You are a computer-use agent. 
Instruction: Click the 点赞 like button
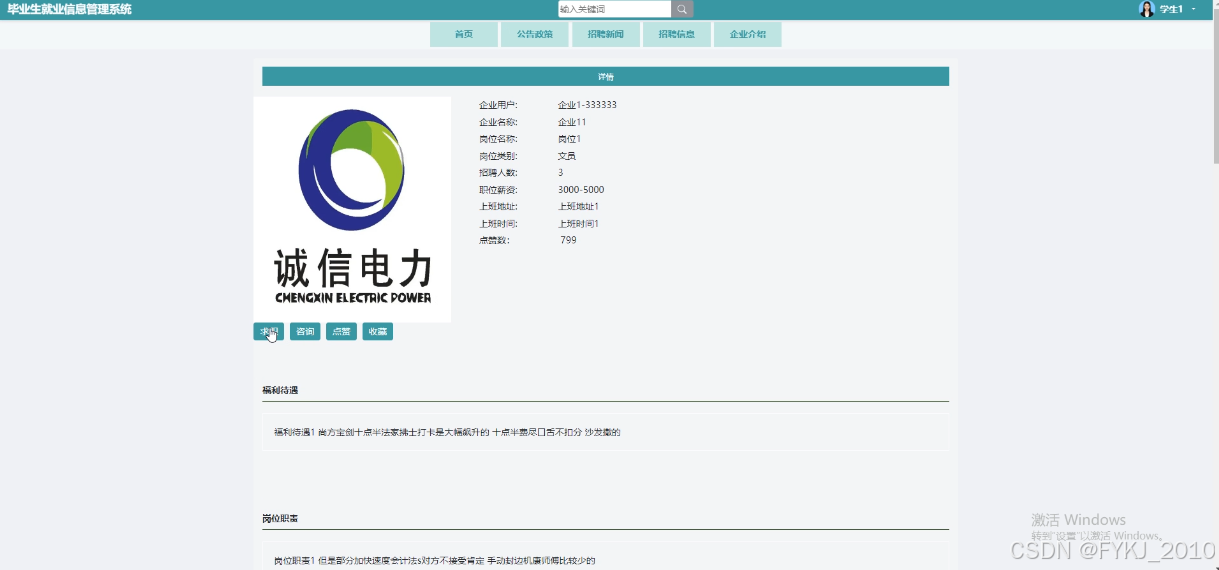click(341, 331)
